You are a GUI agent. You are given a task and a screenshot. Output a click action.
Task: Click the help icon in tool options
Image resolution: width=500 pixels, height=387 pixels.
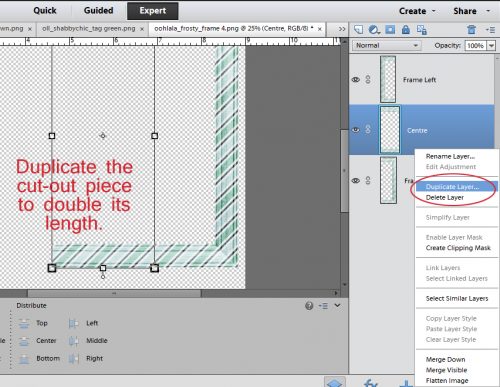tap(309, 306)
